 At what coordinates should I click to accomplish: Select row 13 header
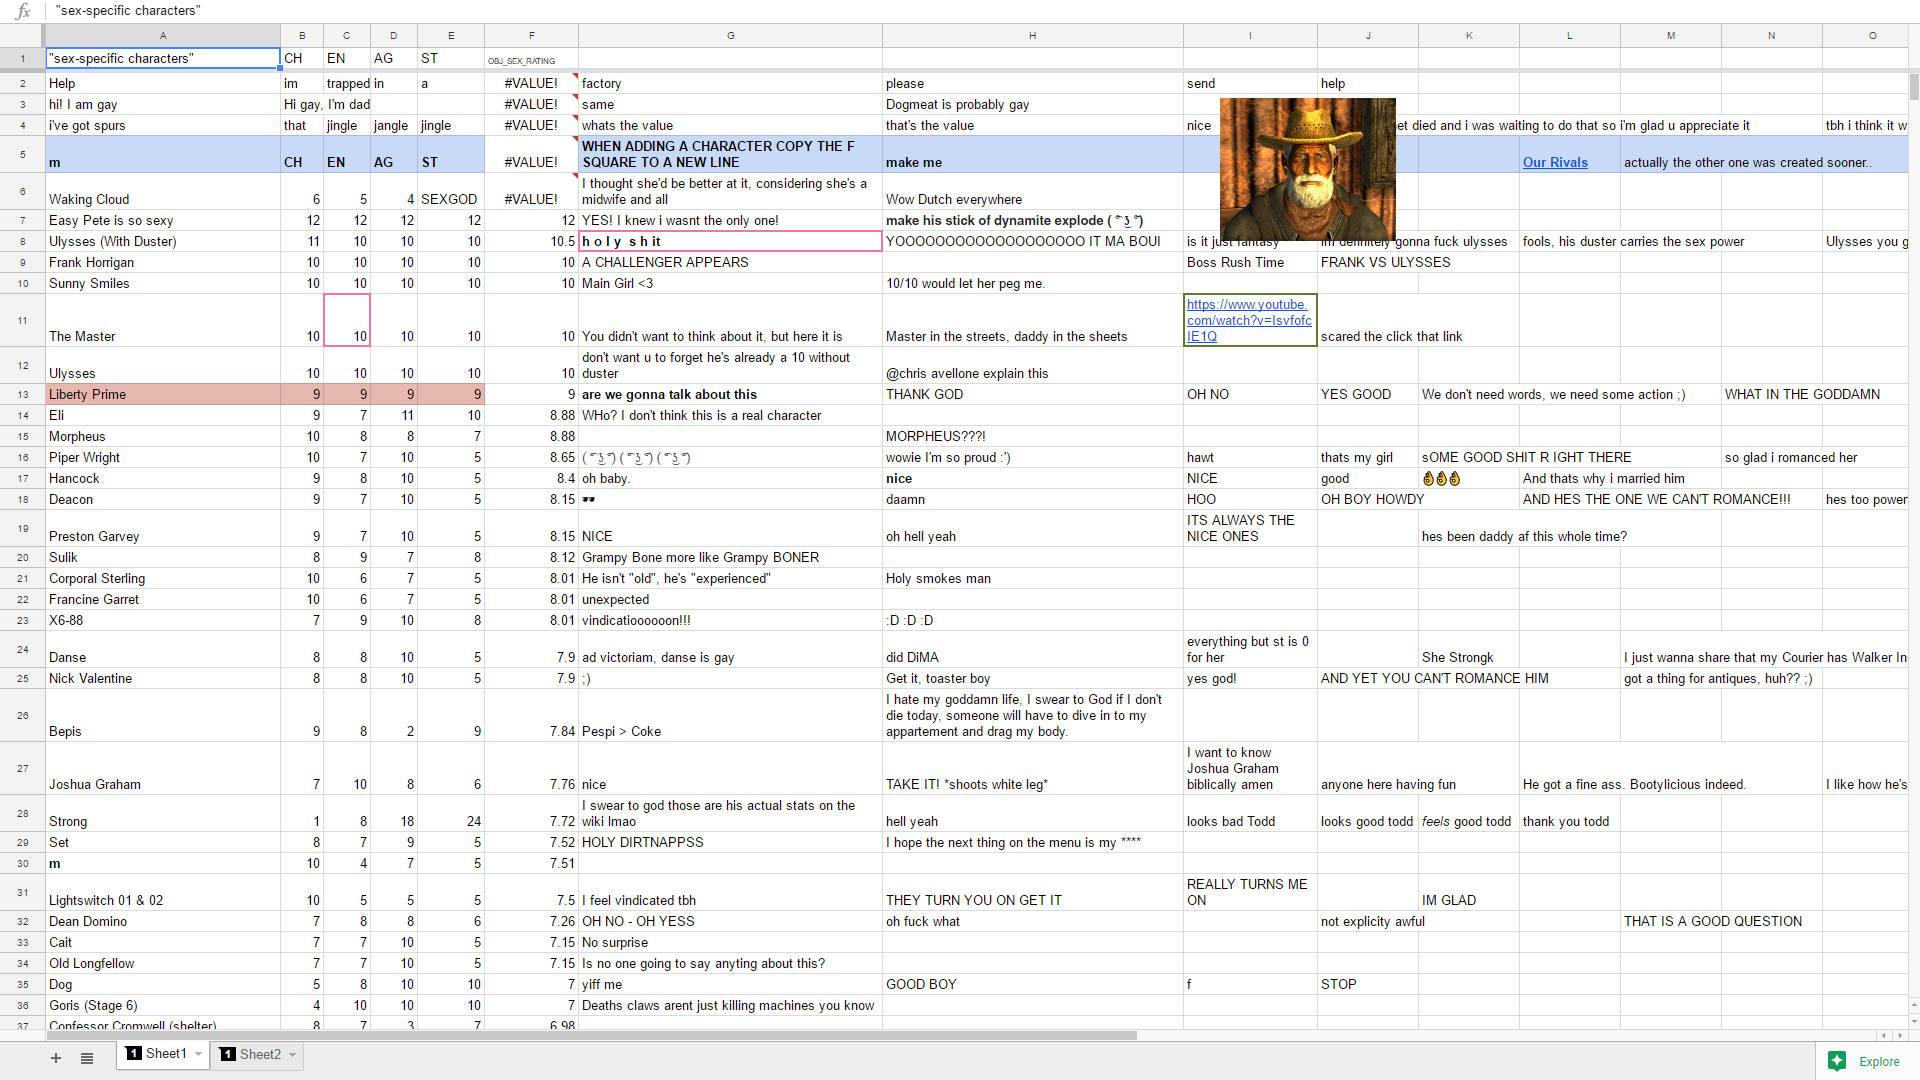[22, 395]
